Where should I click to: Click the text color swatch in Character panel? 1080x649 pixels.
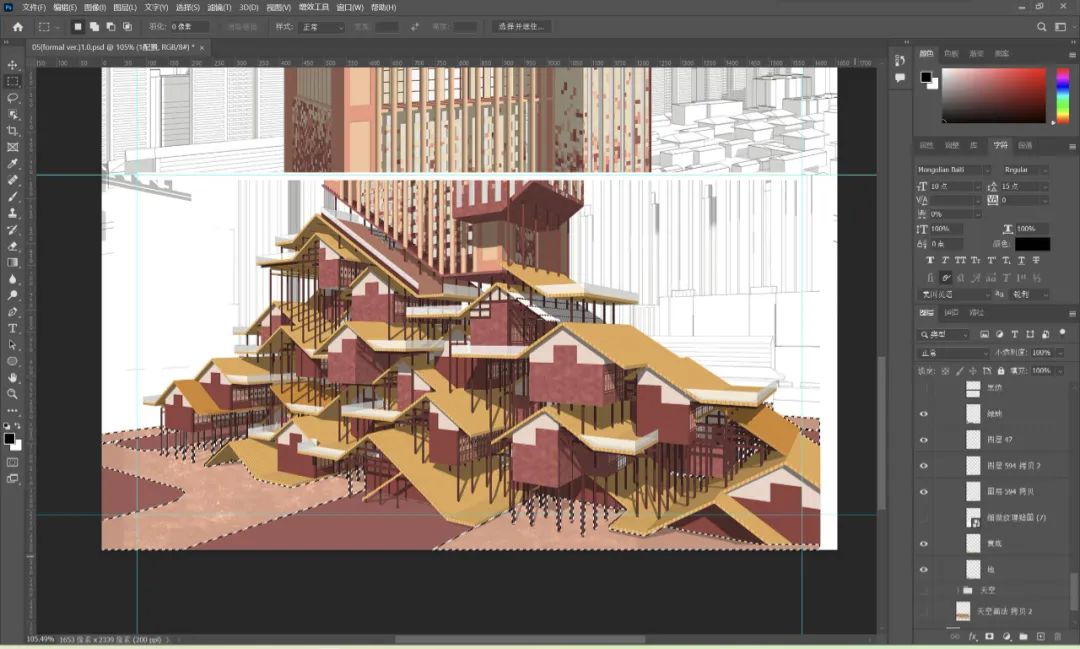pyautogui.click(x=1032, y=244)
